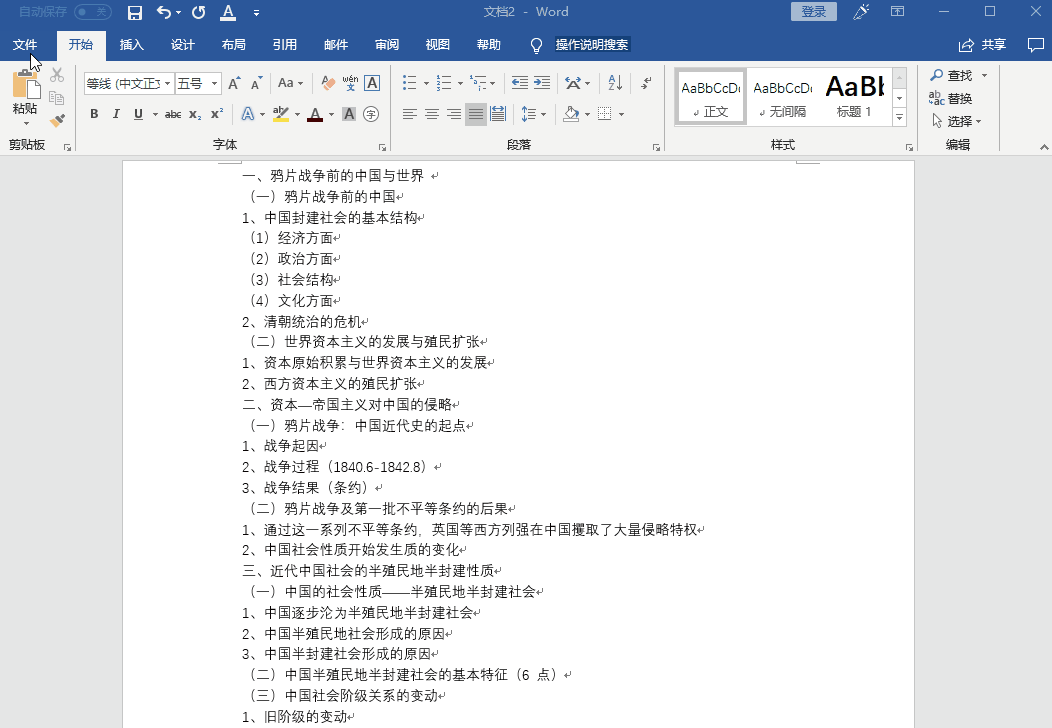The height and width of the screenshot is (728, 1052).
Task: Open font group dialog launcher
Action: pos(382,147)
